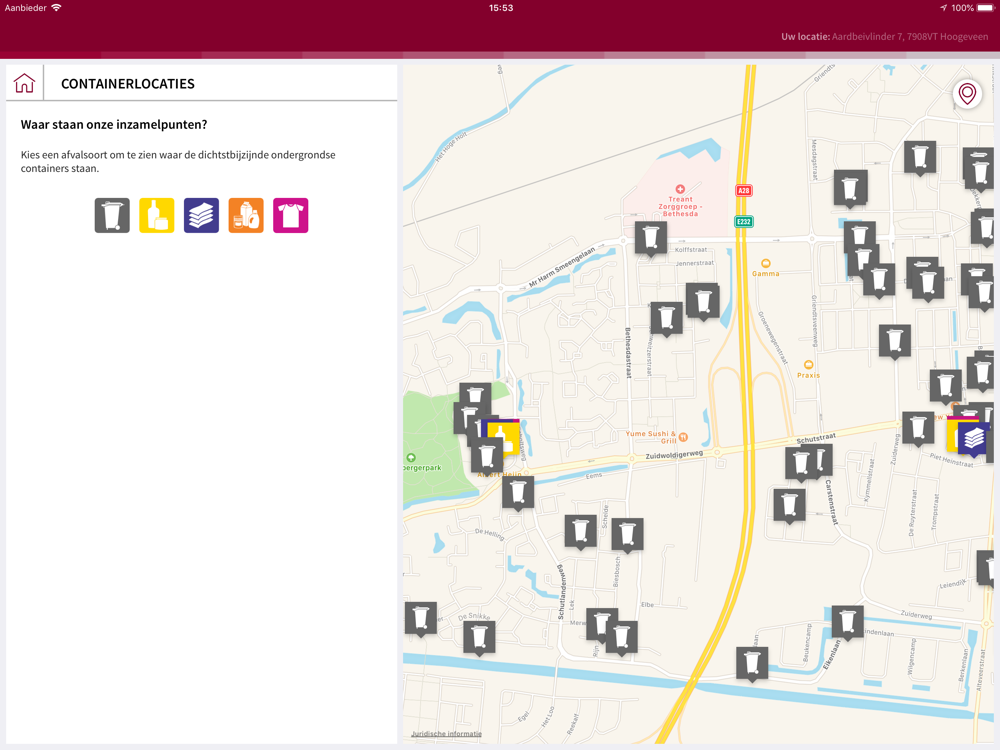Viewport: 1000px width, 750px height.
Task: Tap the Containerlocaties header title
Action: [128, 84]
